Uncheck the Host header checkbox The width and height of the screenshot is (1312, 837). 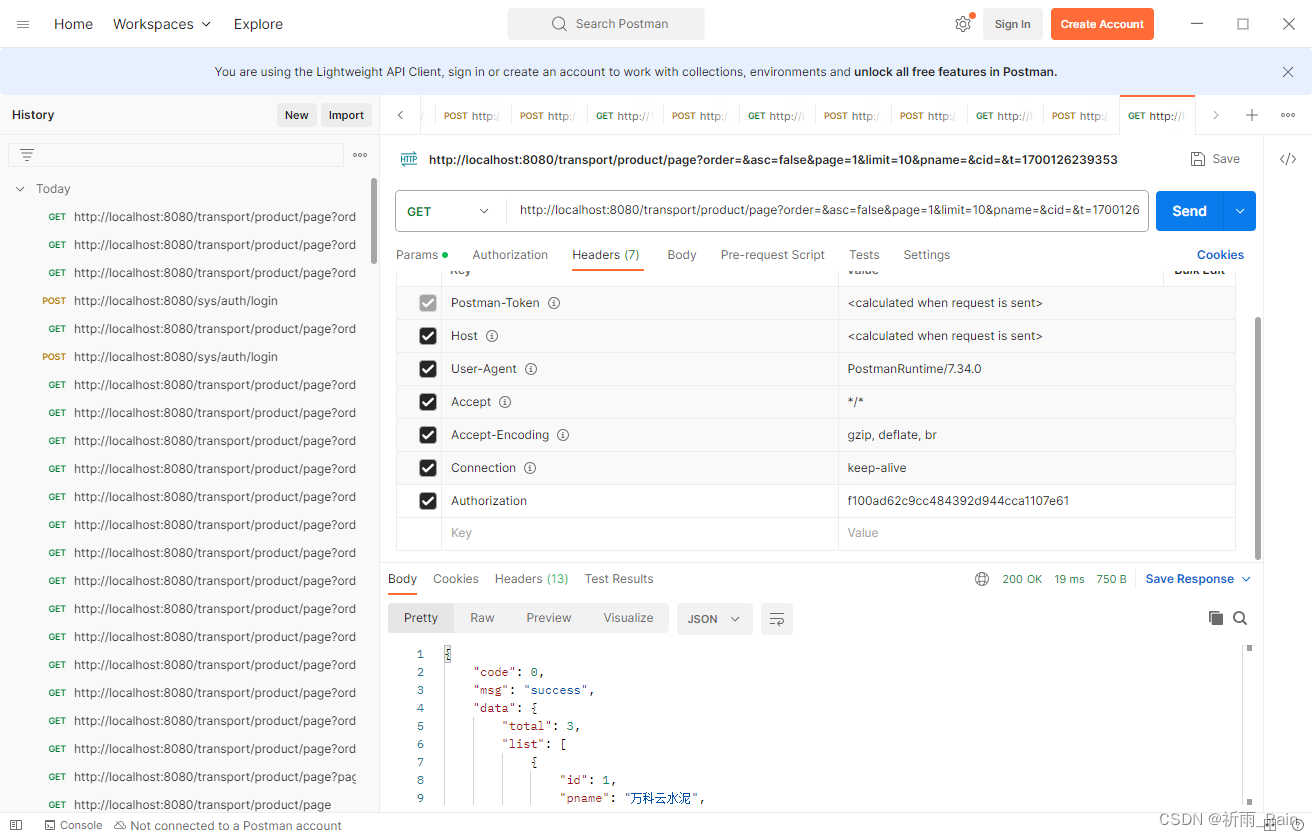point(428,336)
